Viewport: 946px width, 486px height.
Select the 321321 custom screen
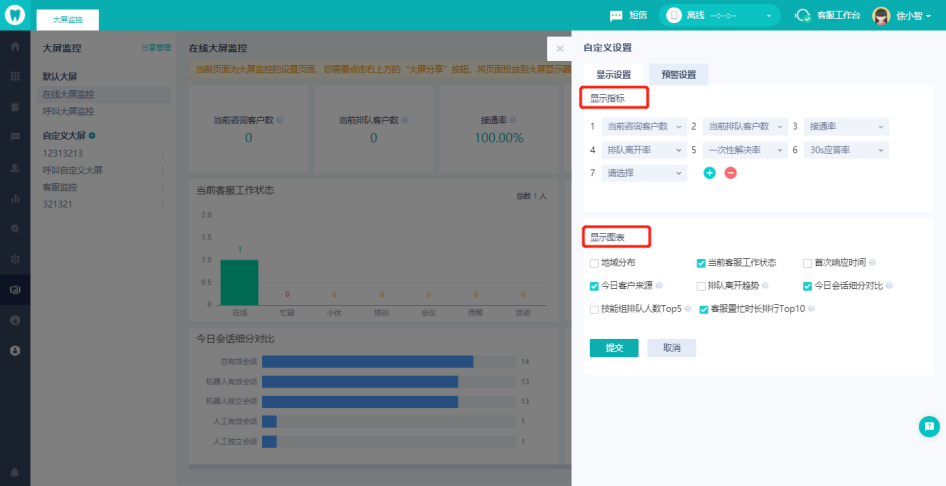click(57, 204)
